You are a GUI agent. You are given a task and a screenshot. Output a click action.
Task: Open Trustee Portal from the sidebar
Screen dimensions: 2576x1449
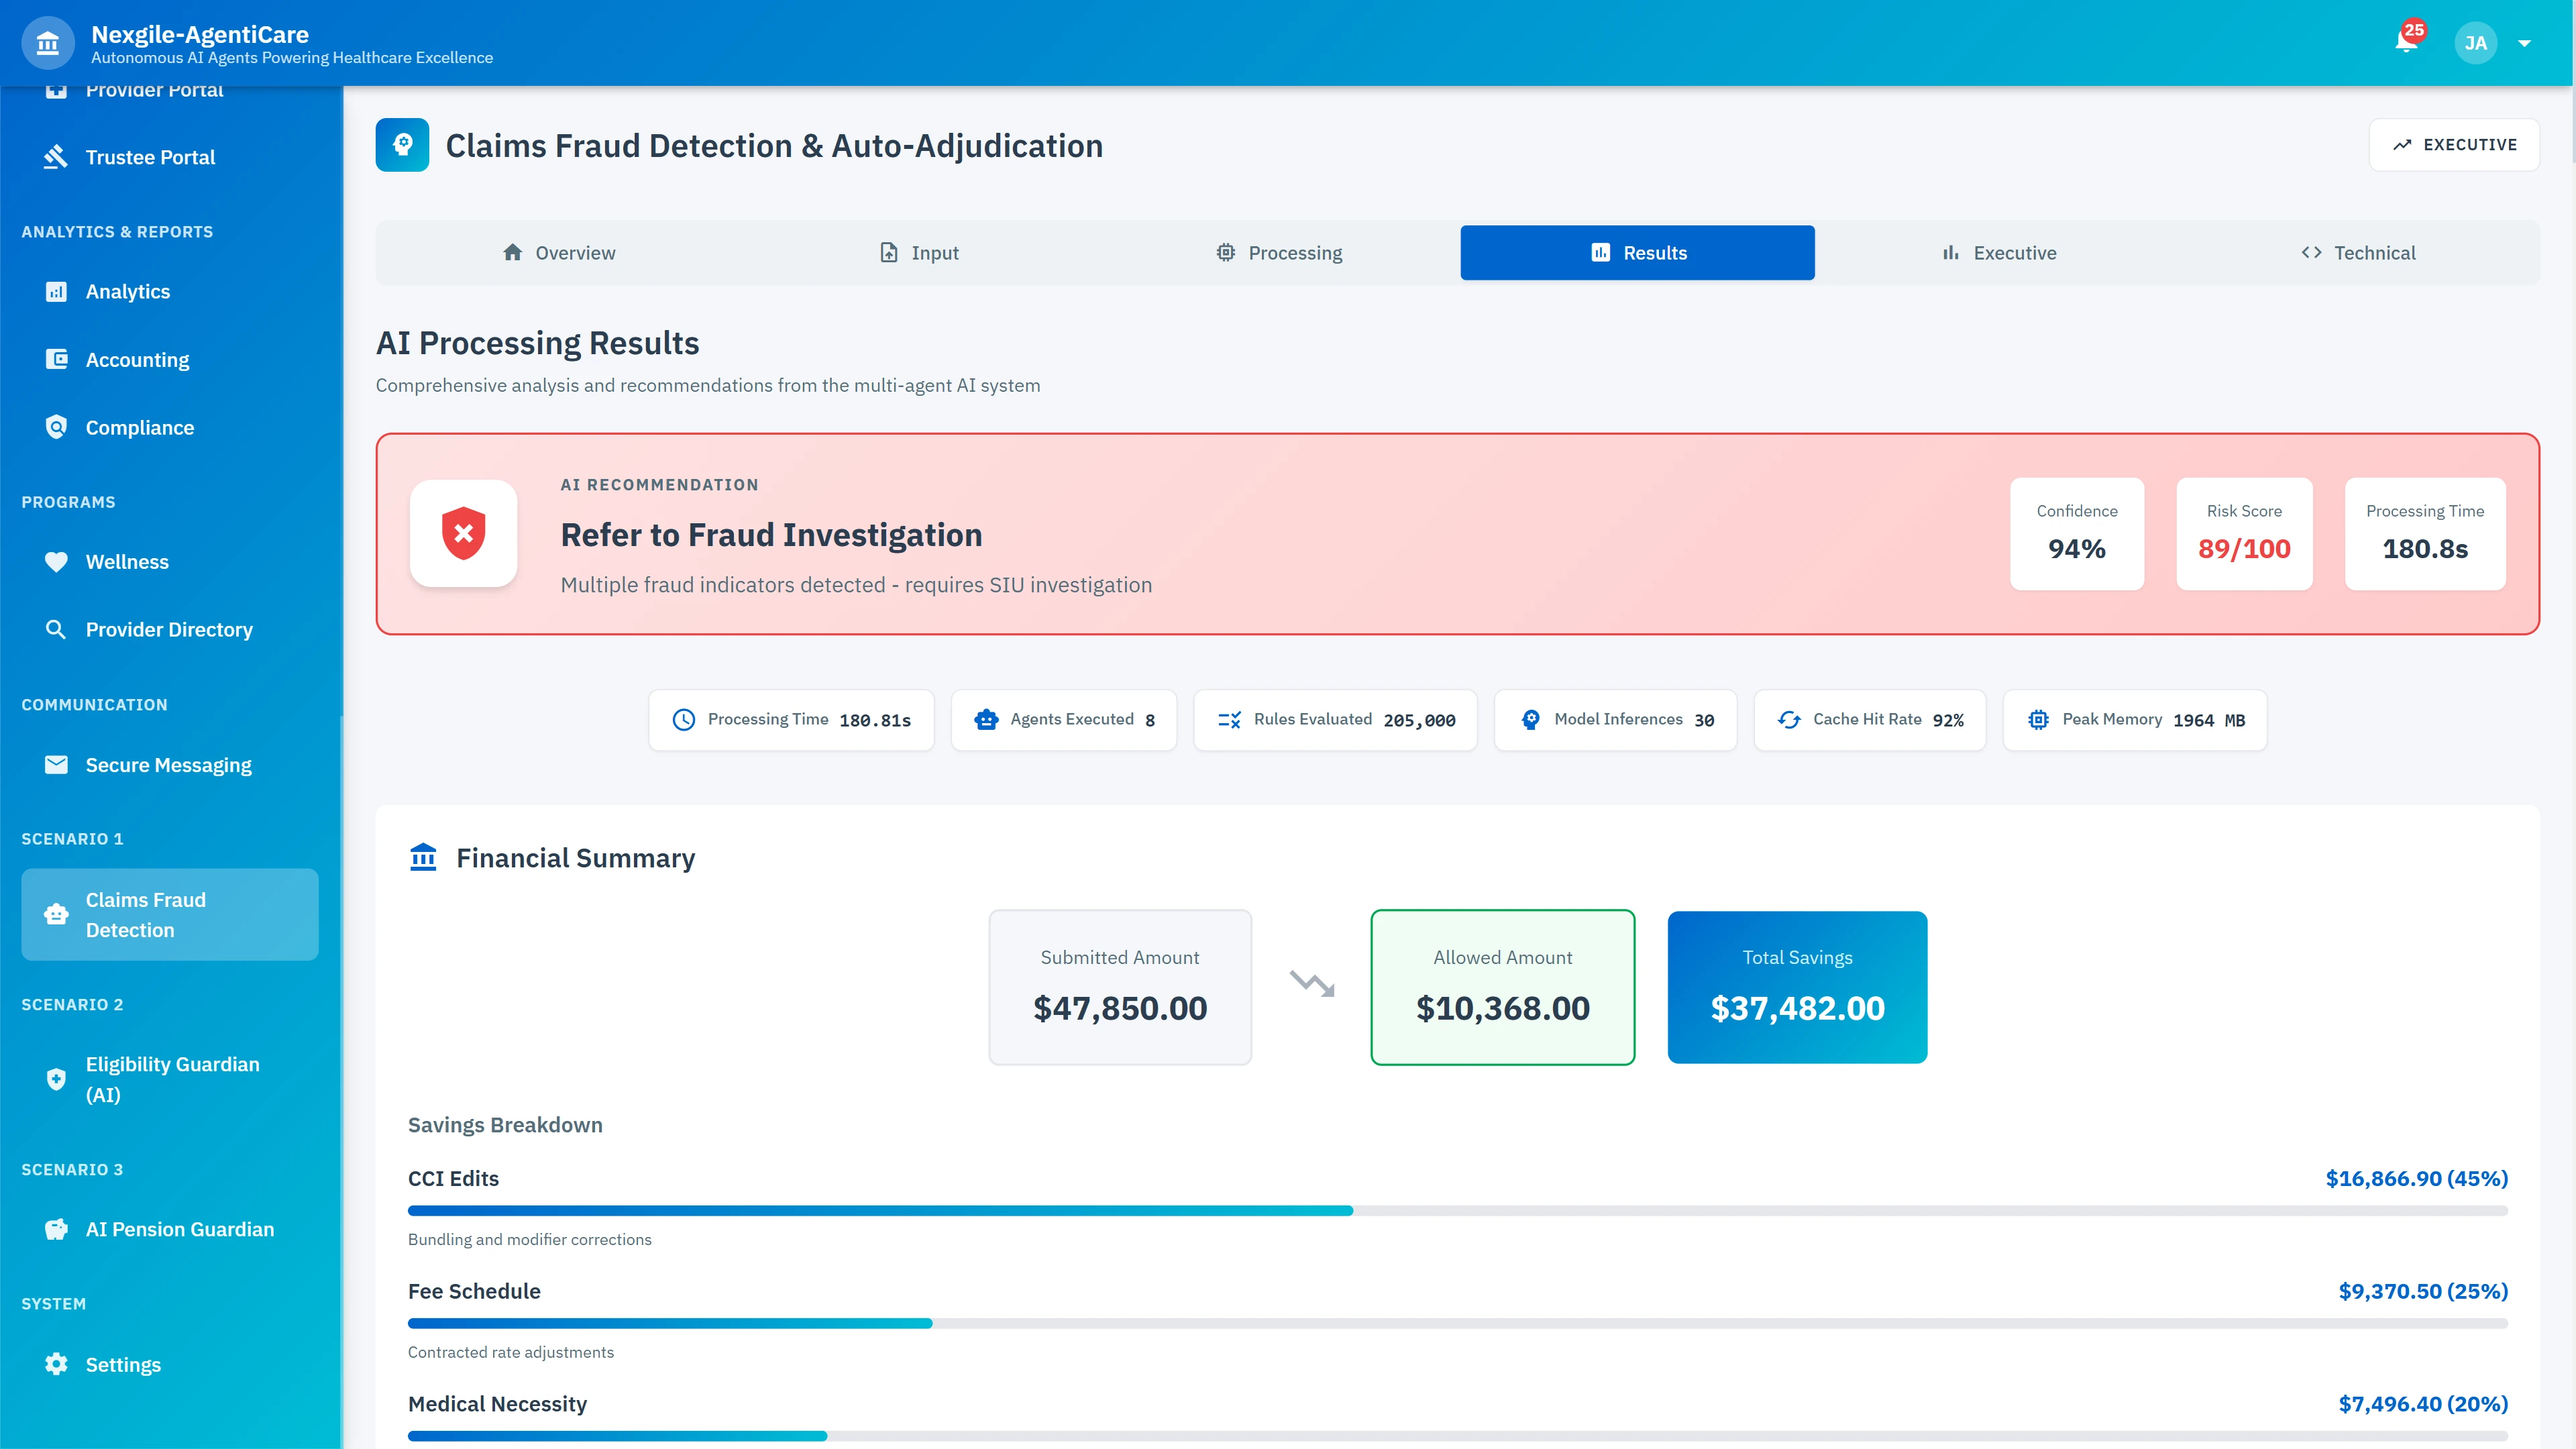click(x=150, y=157)
